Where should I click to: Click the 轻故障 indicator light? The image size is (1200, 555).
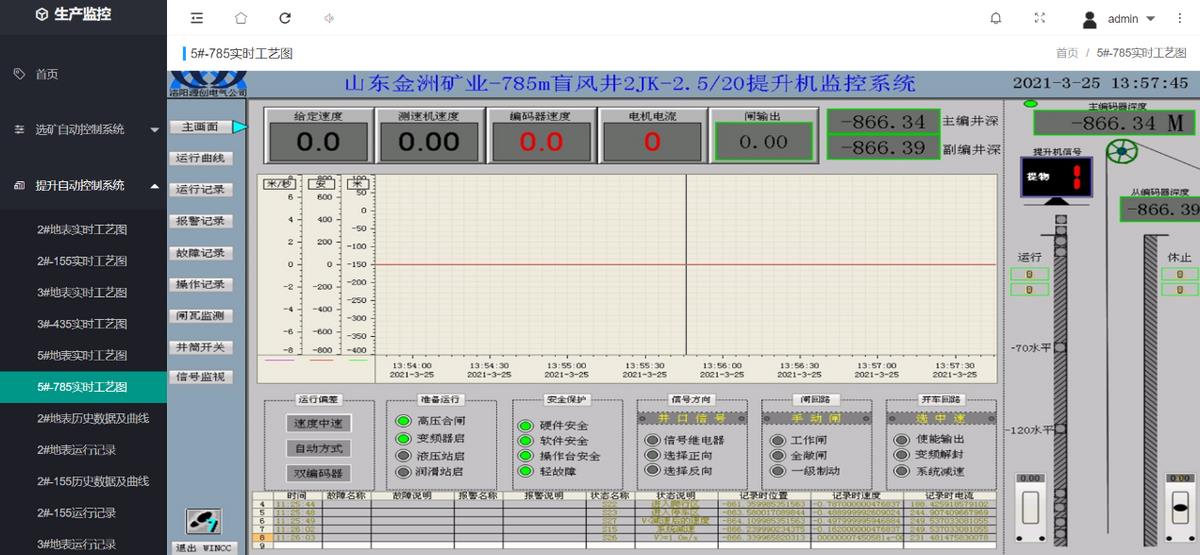525,471
